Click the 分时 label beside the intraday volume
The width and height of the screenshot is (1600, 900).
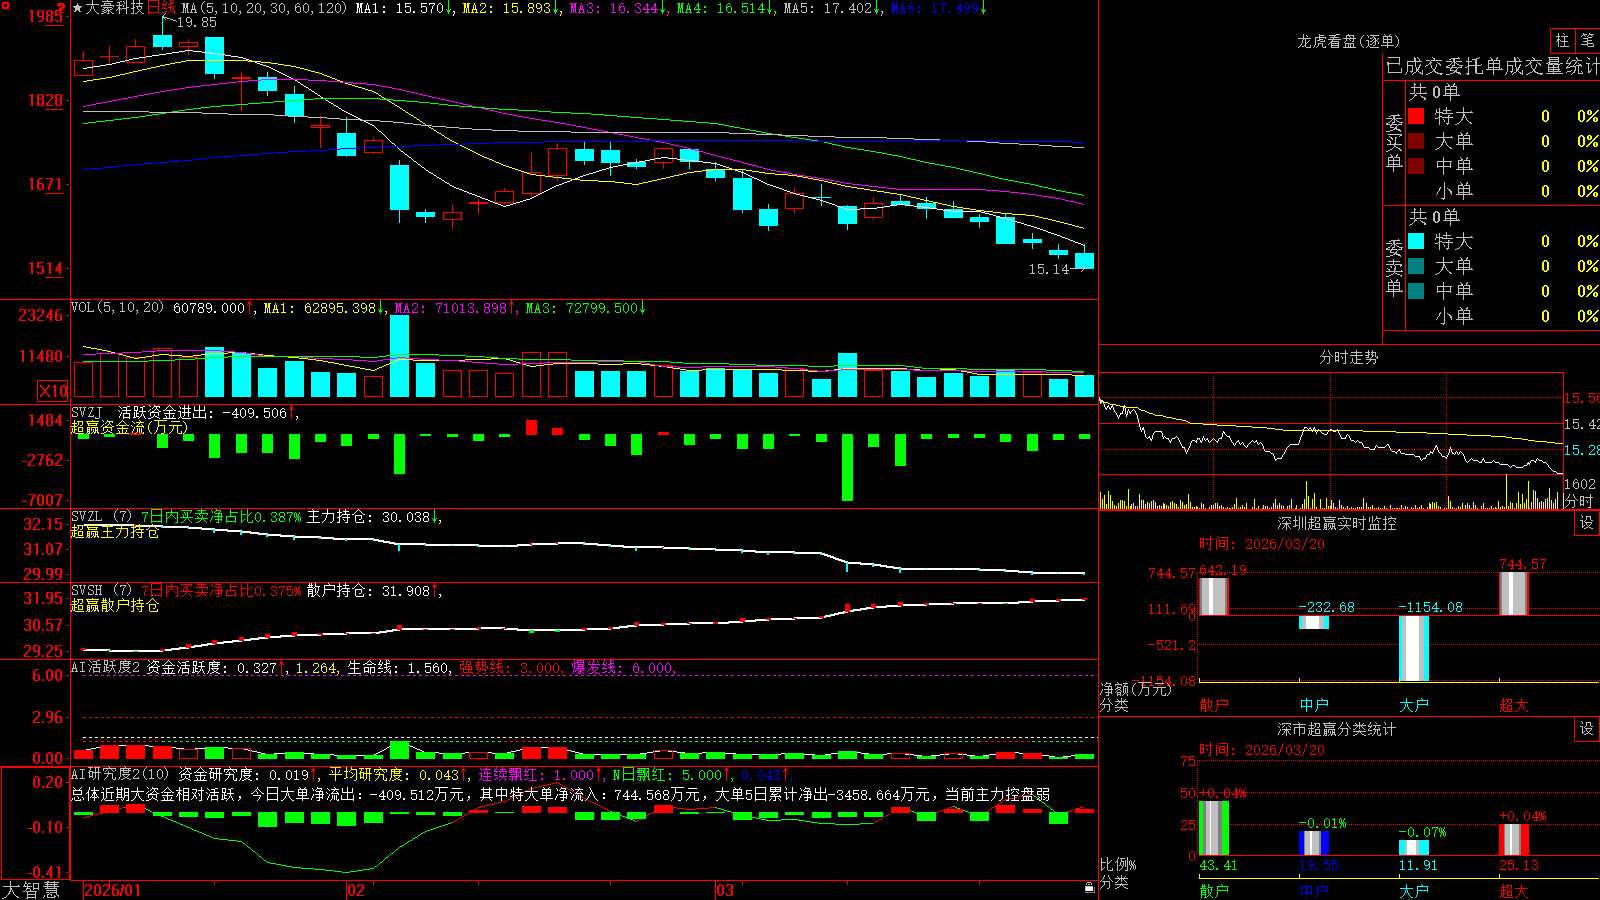tap(1578, 501)
